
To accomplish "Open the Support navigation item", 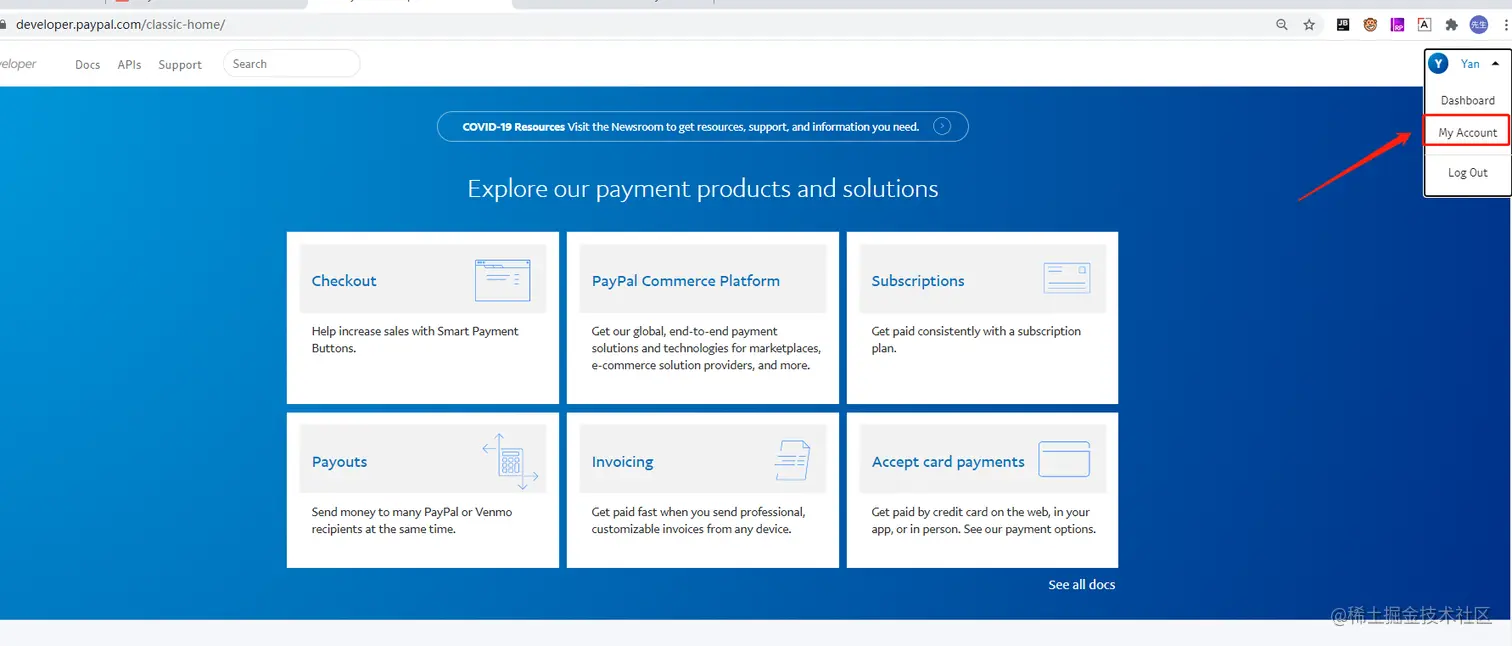I will 180,65.
